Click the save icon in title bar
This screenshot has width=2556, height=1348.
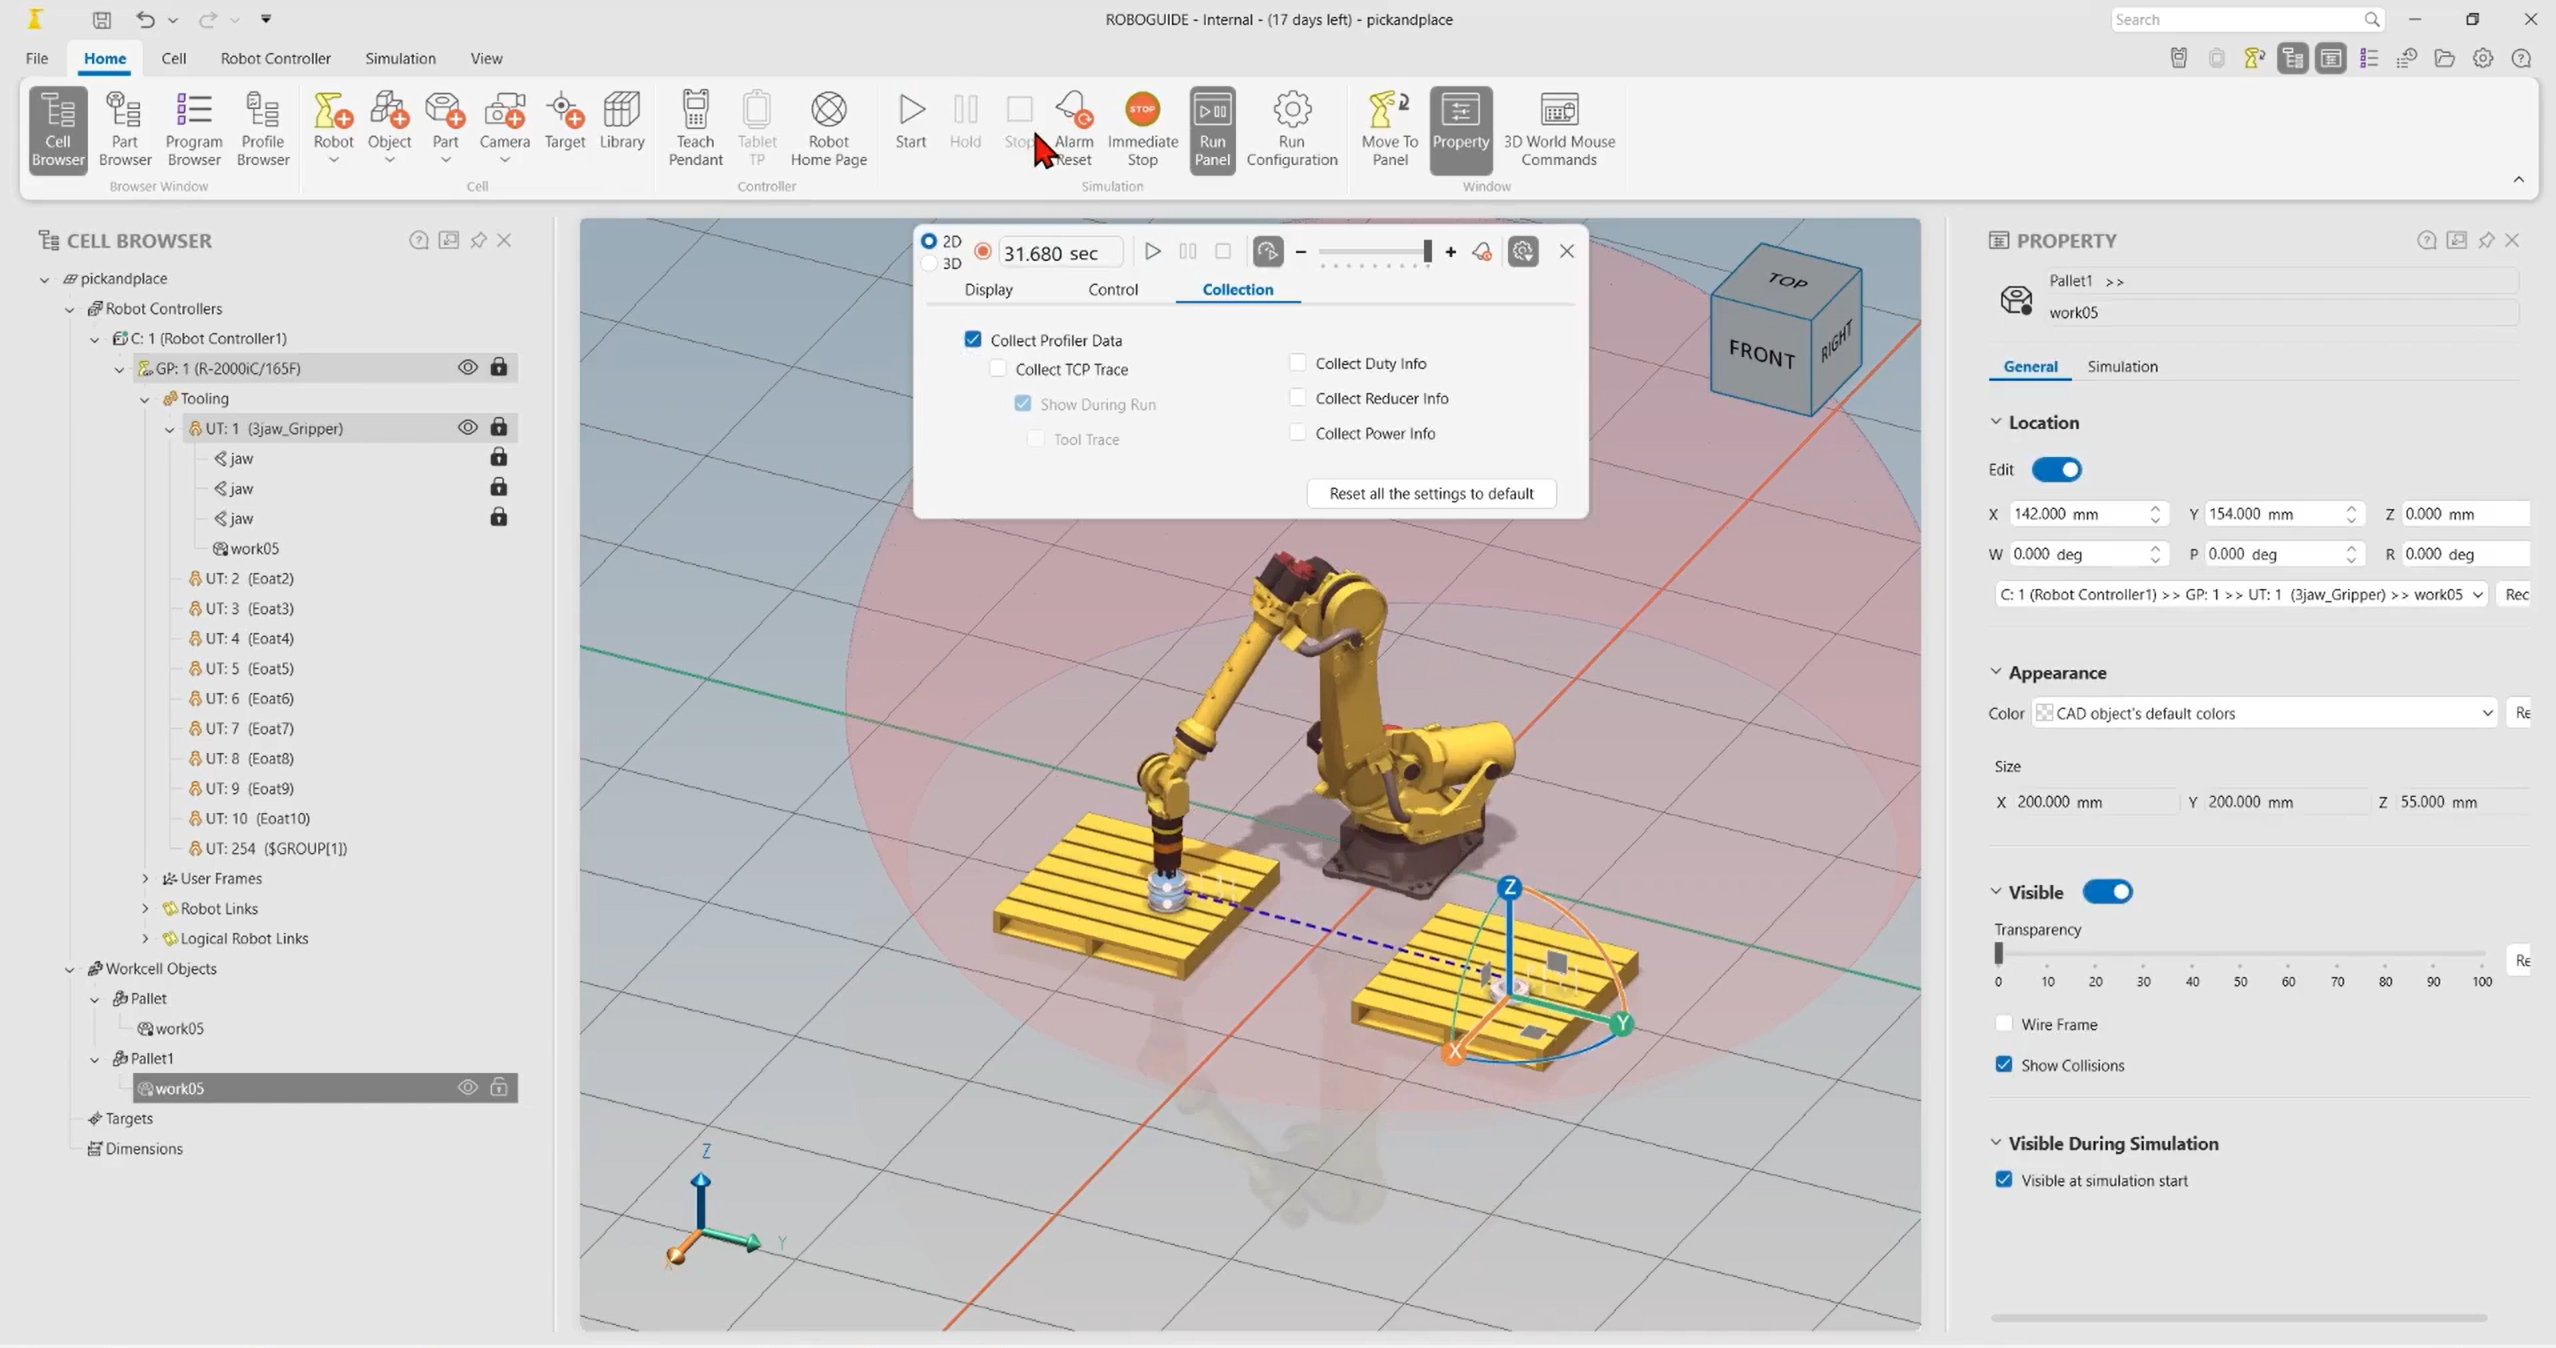coord(101,19)
